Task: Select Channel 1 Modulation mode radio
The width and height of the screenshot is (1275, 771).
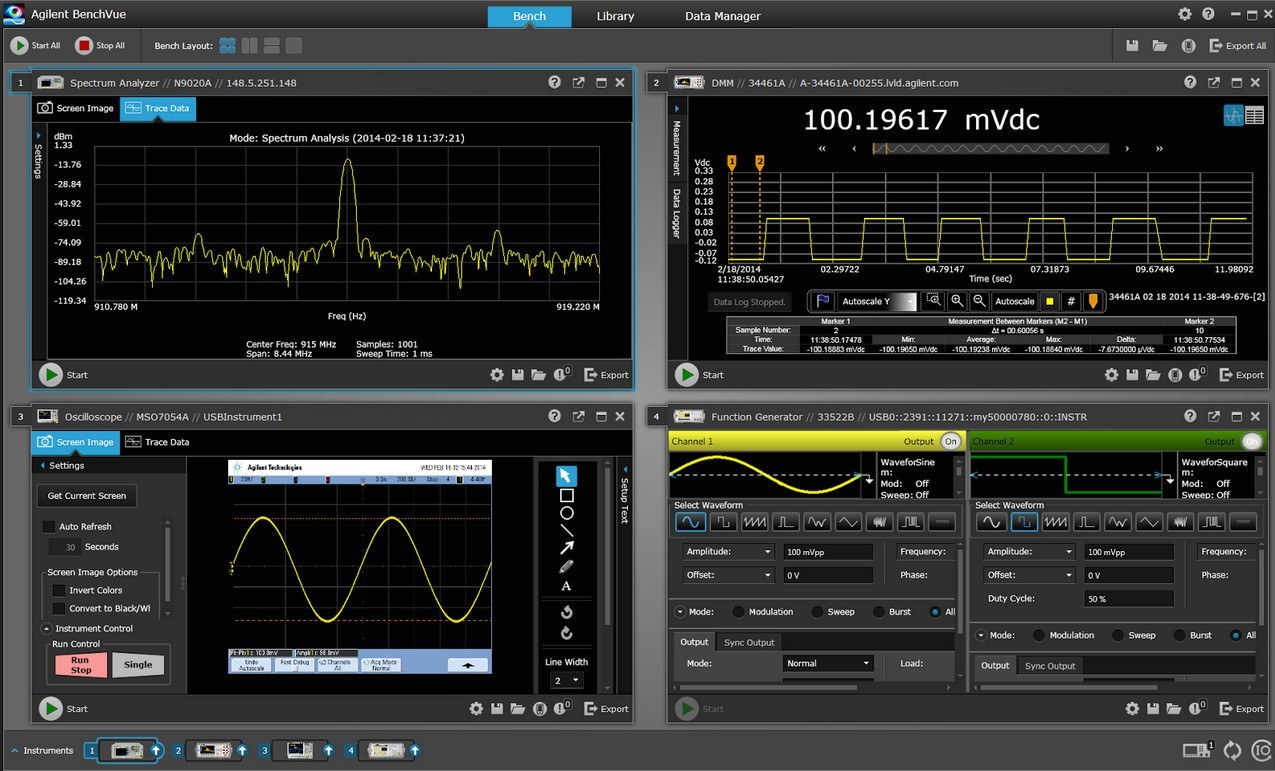Action: (x=739, y=612)
